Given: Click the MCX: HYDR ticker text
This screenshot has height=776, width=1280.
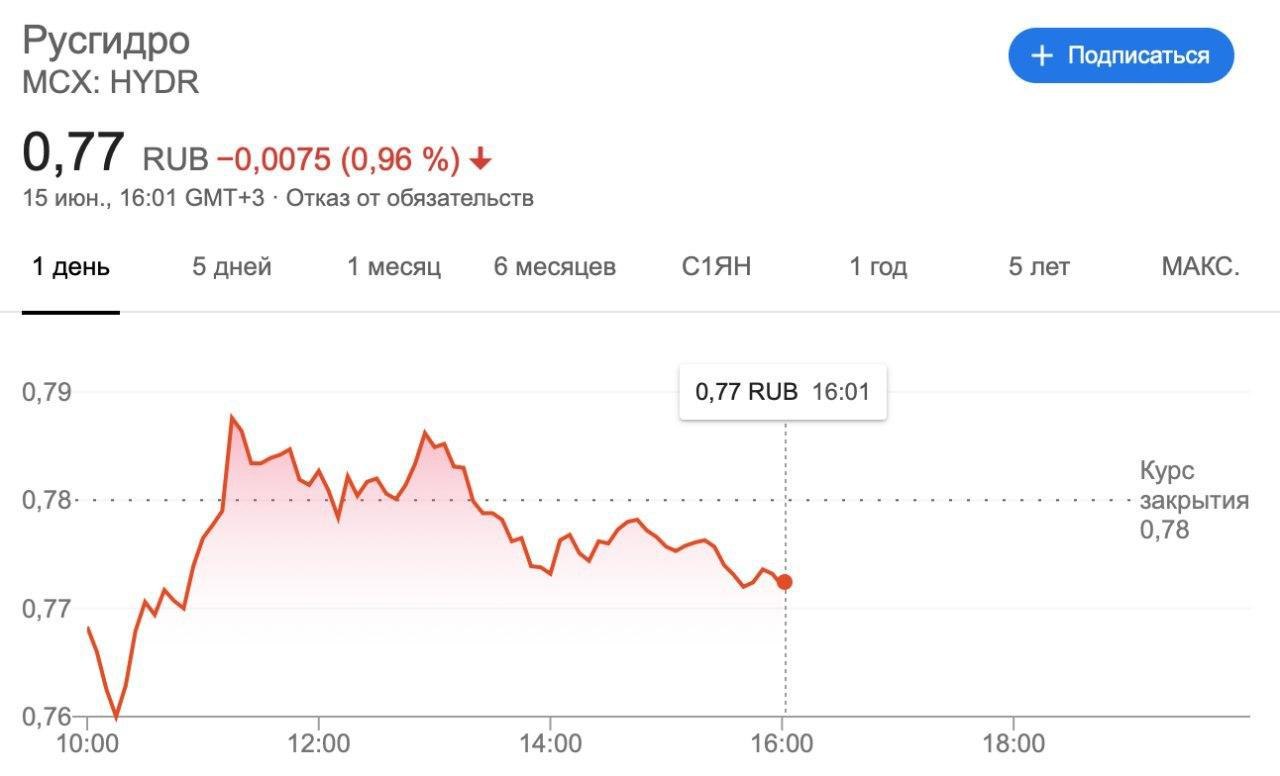Looking at the screenshot, I should pyautogui.click(x=111, y=83).
